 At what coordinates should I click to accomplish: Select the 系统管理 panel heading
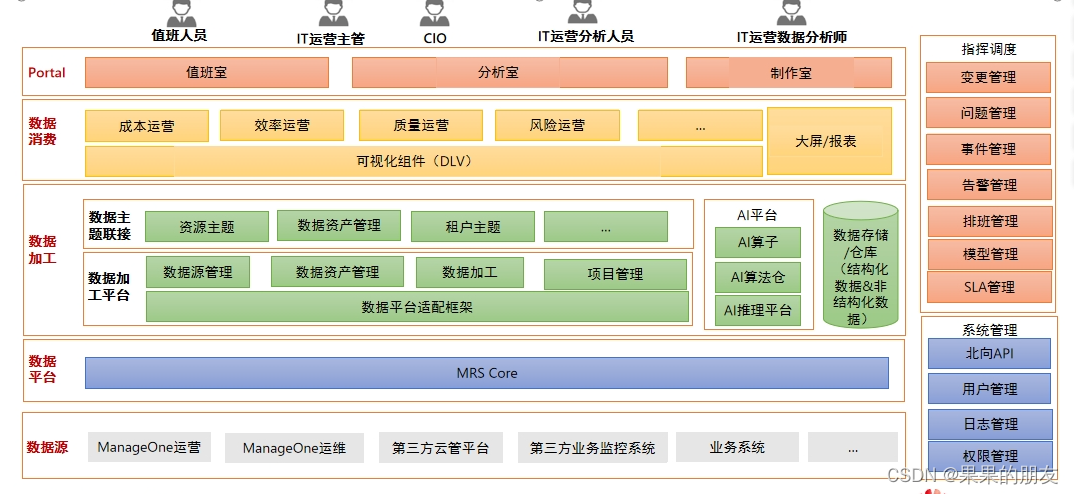(x=990, y=330)
